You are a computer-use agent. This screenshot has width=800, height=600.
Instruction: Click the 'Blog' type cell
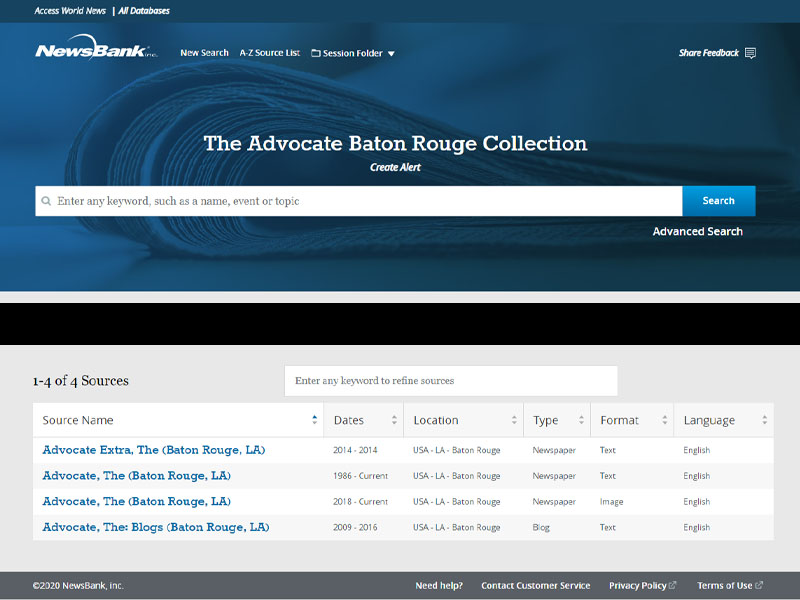tap(541, 528)
